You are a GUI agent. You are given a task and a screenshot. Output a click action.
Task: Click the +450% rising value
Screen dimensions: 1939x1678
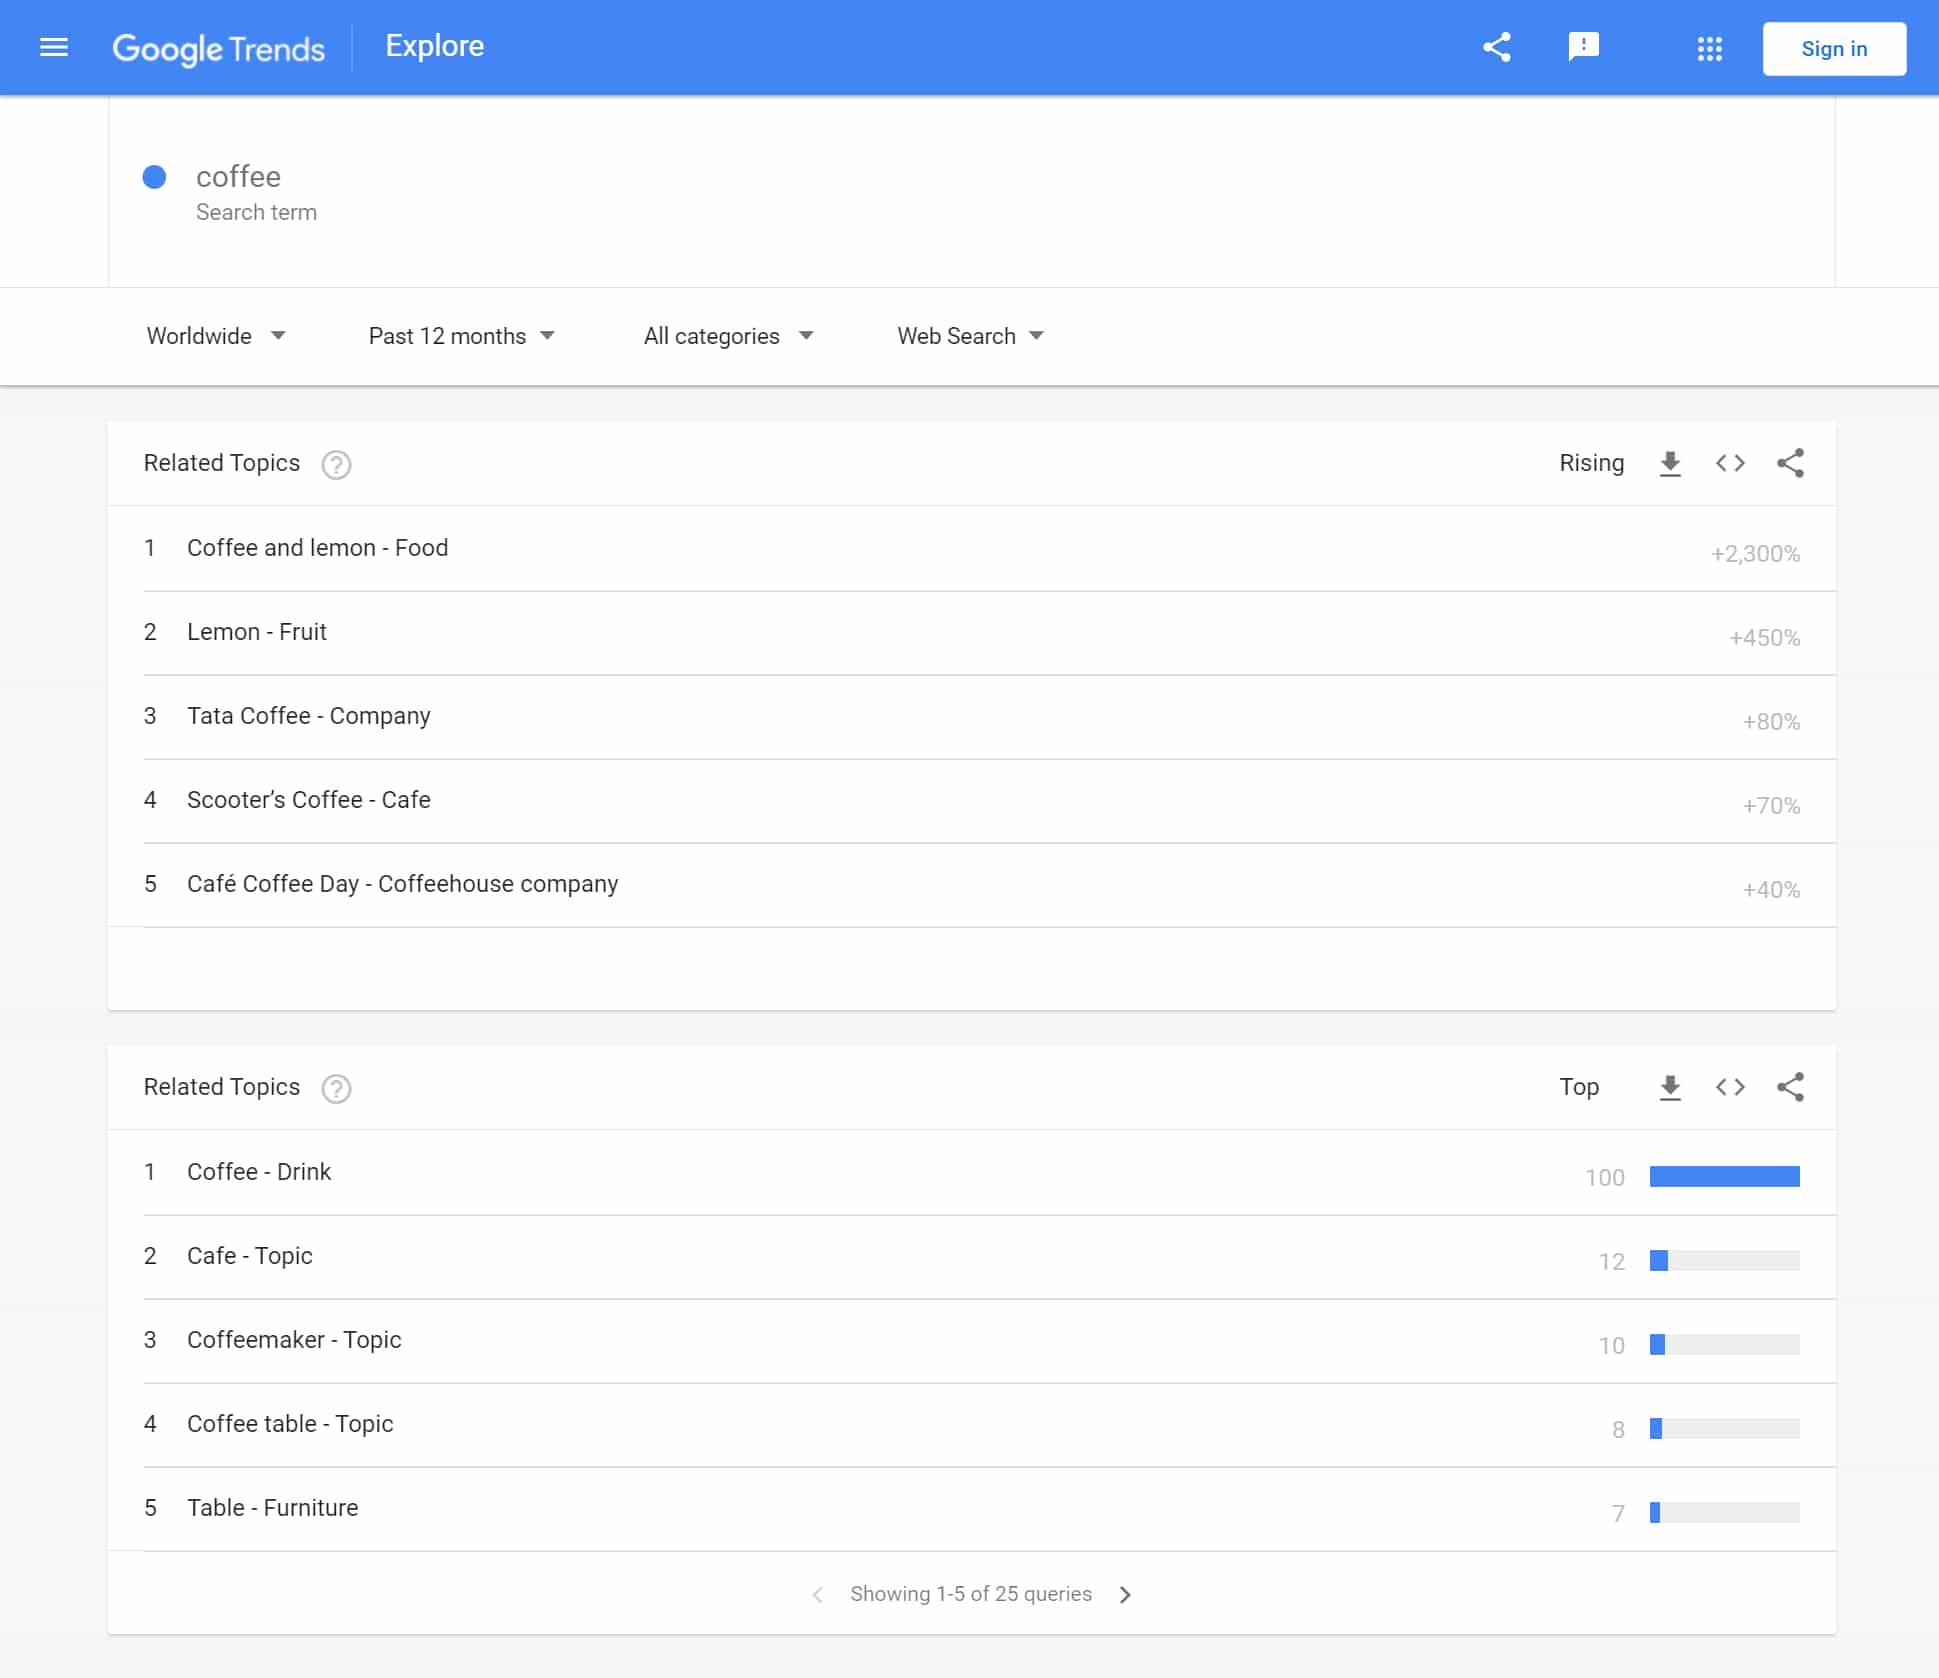pyautogui.click(x=1764, y=638)
